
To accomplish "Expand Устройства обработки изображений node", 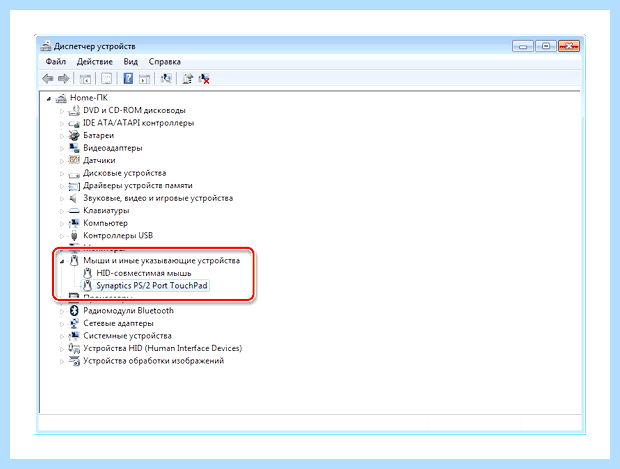I will pyautogui.click(x=62, y=361).
